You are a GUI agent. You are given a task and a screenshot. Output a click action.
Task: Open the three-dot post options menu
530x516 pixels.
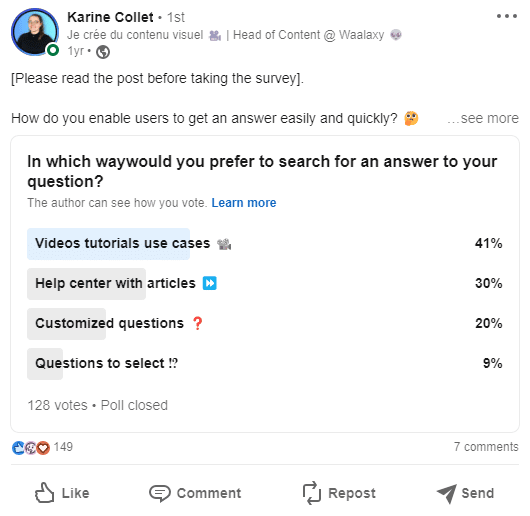click(507, 16)
